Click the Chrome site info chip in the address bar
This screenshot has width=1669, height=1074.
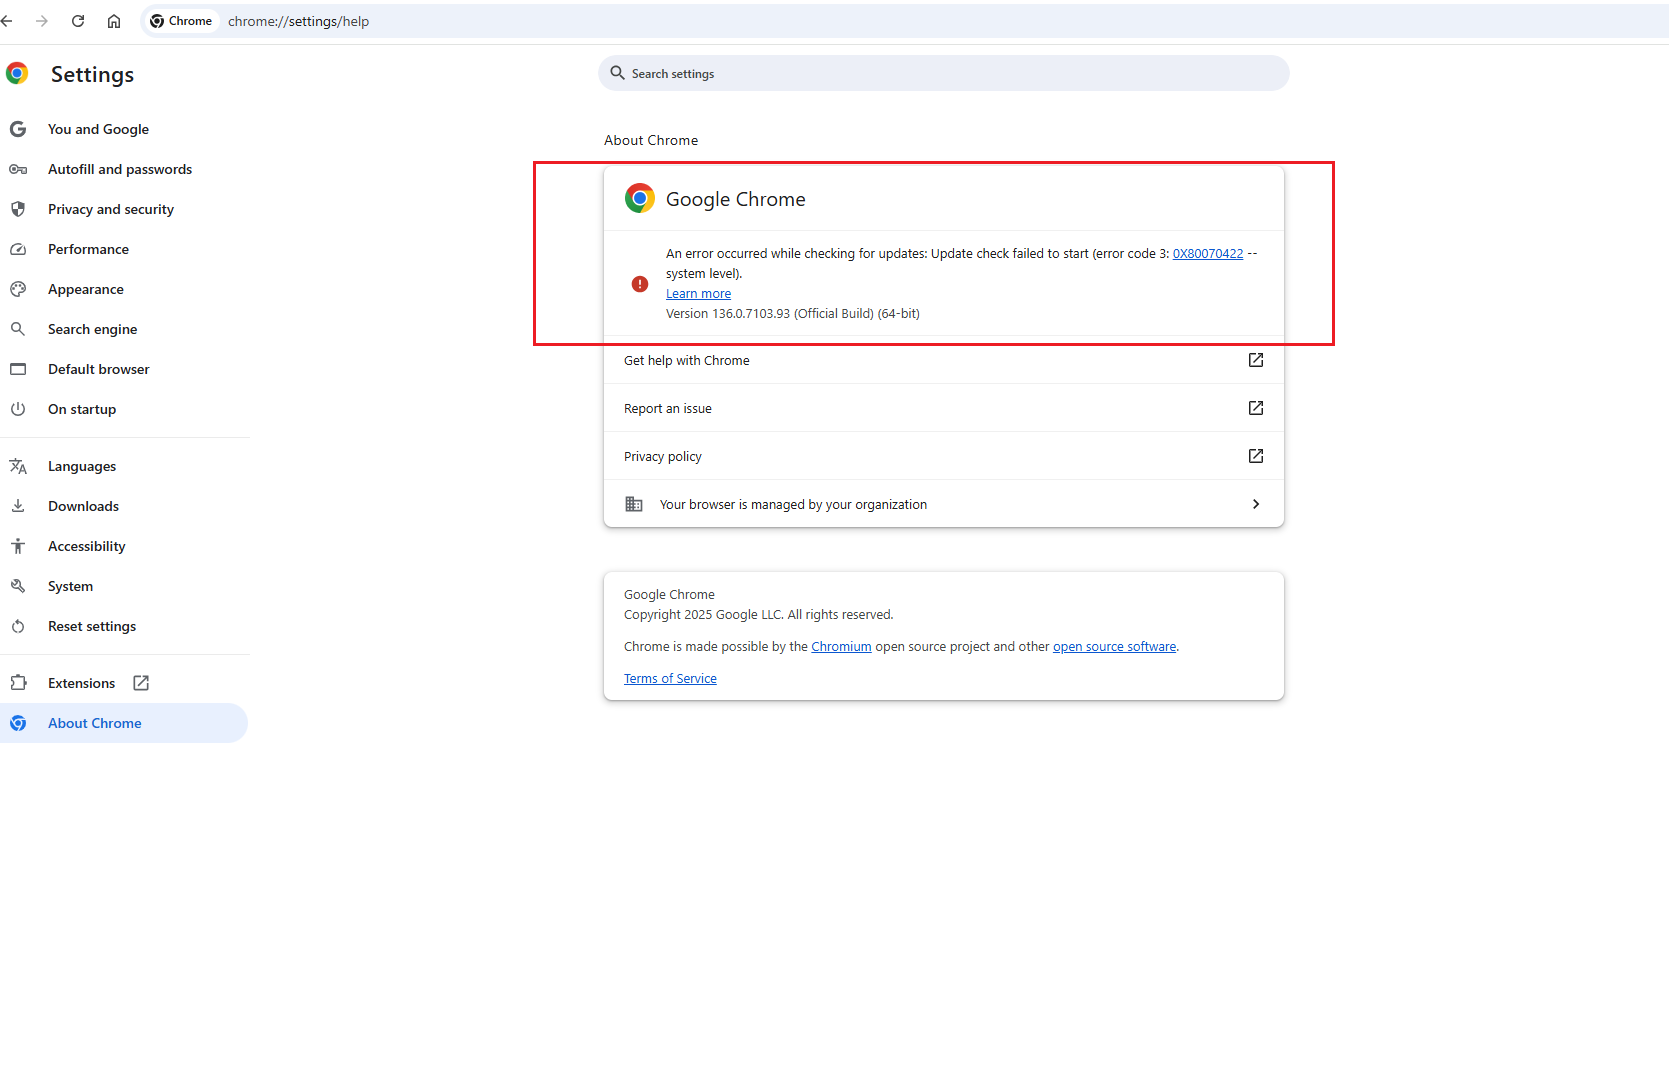point(181,21)
